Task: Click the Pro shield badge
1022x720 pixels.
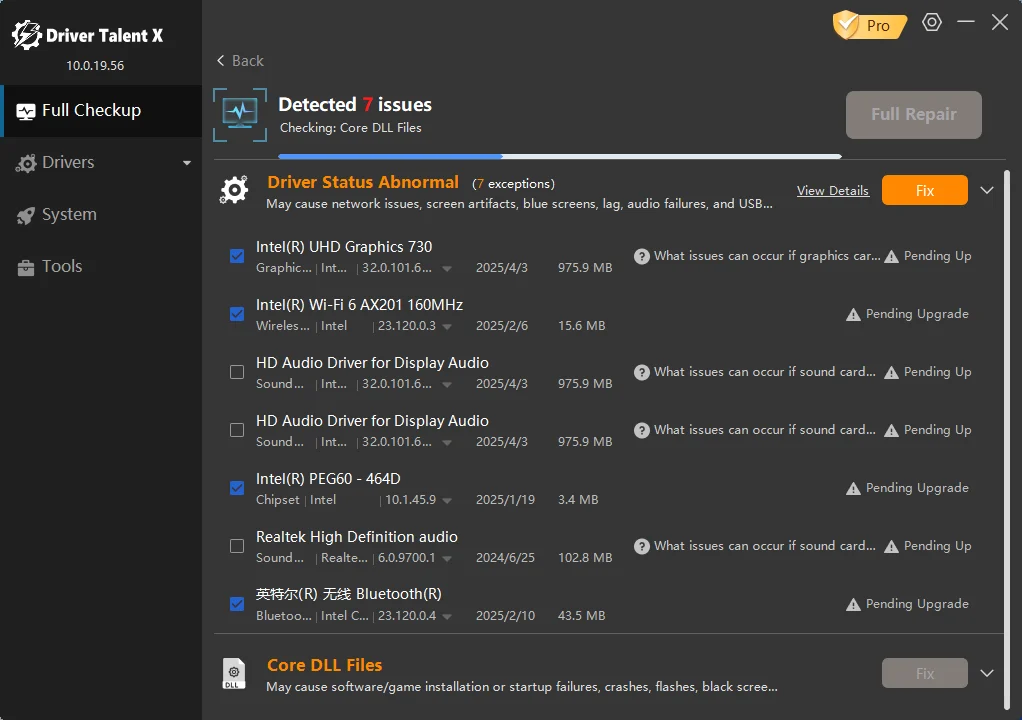Action: (x=870, y=25)
